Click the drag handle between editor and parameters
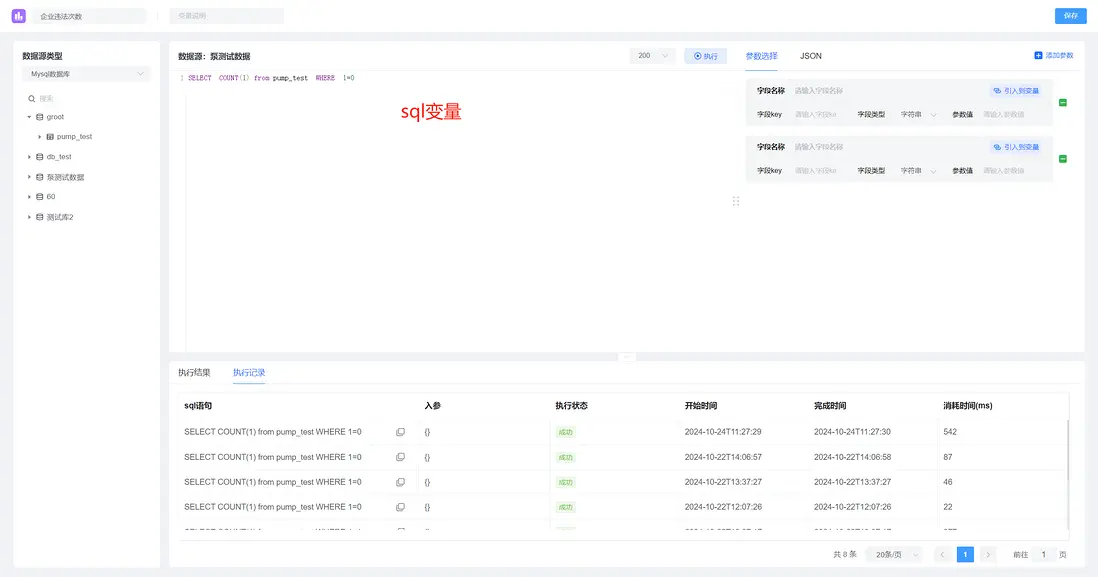This screenshot has height=577, width=1098. coord(736,201)
